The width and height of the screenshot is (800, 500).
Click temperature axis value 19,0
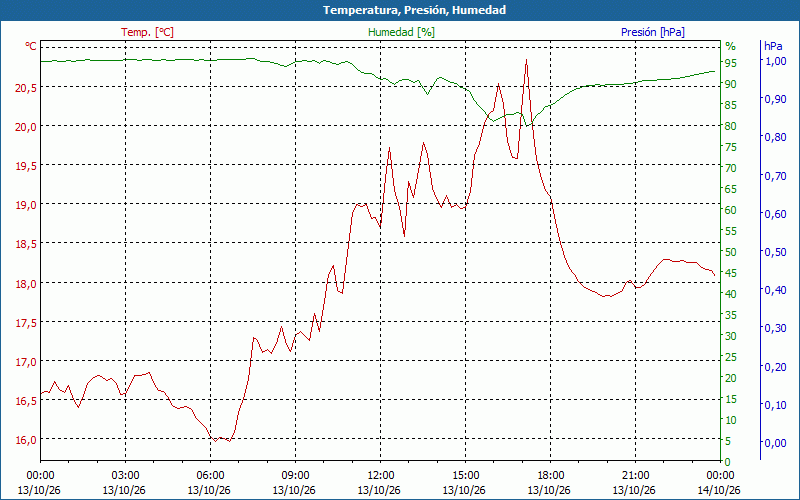(26, 206)
